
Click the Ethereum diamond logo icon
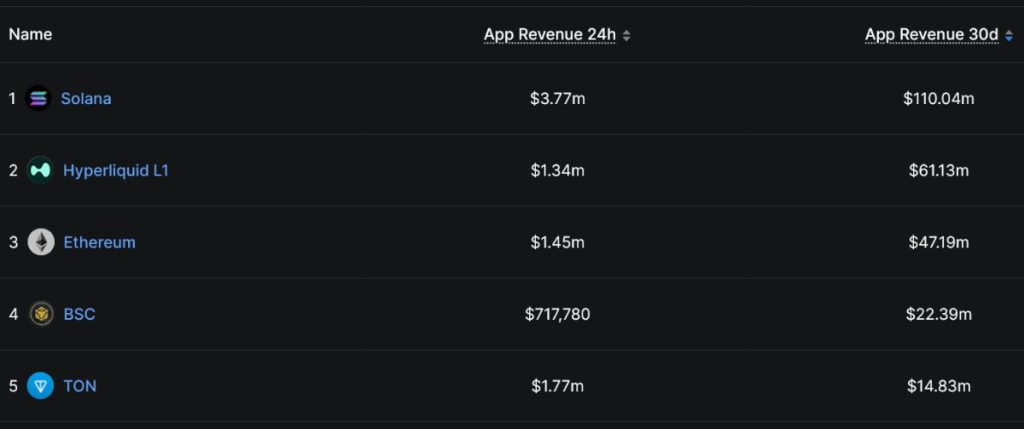click(41, 242)
